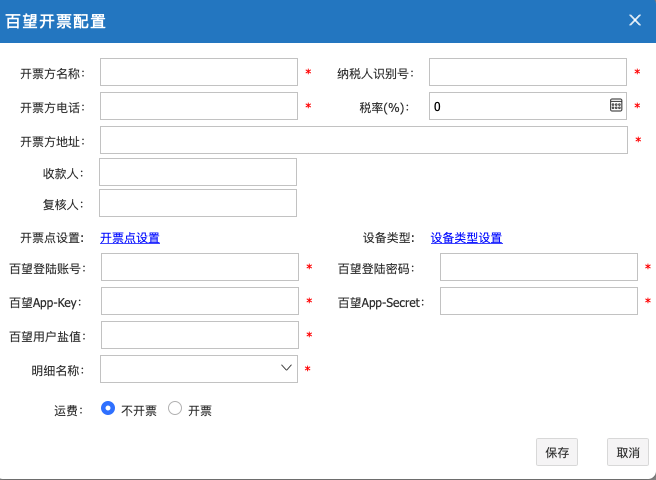Focus the 百望App-Secret input field
This screenshot has width=656, height=480.
pyautogui.click(x=539, y=301)
